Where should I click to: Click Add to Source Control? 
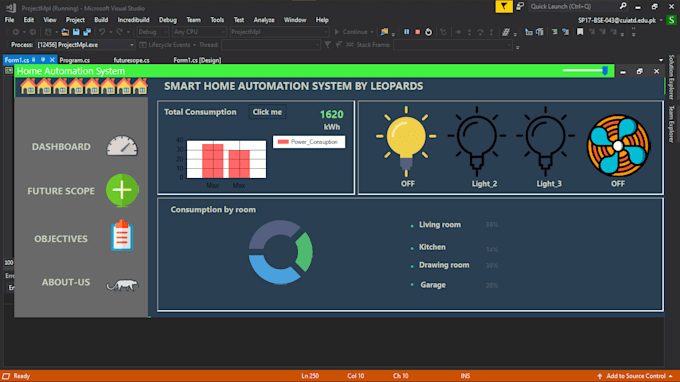pyautogui.click(x=636, y=376)
